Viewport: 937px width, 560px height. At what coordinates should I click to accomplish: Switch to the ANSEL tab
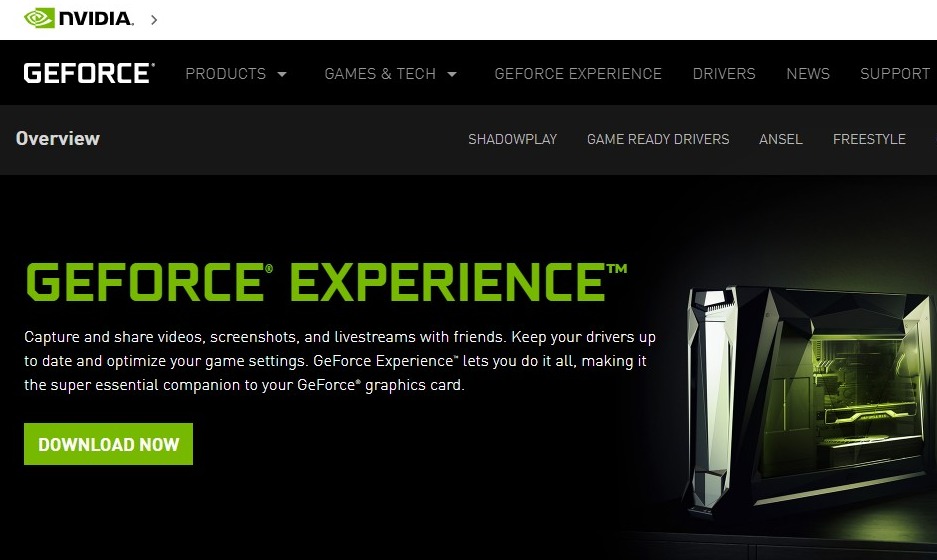780,139
